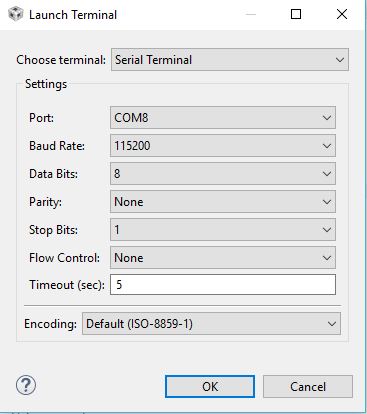
Task: Click the help question mark icon
Action: click(x=26, y=385)
